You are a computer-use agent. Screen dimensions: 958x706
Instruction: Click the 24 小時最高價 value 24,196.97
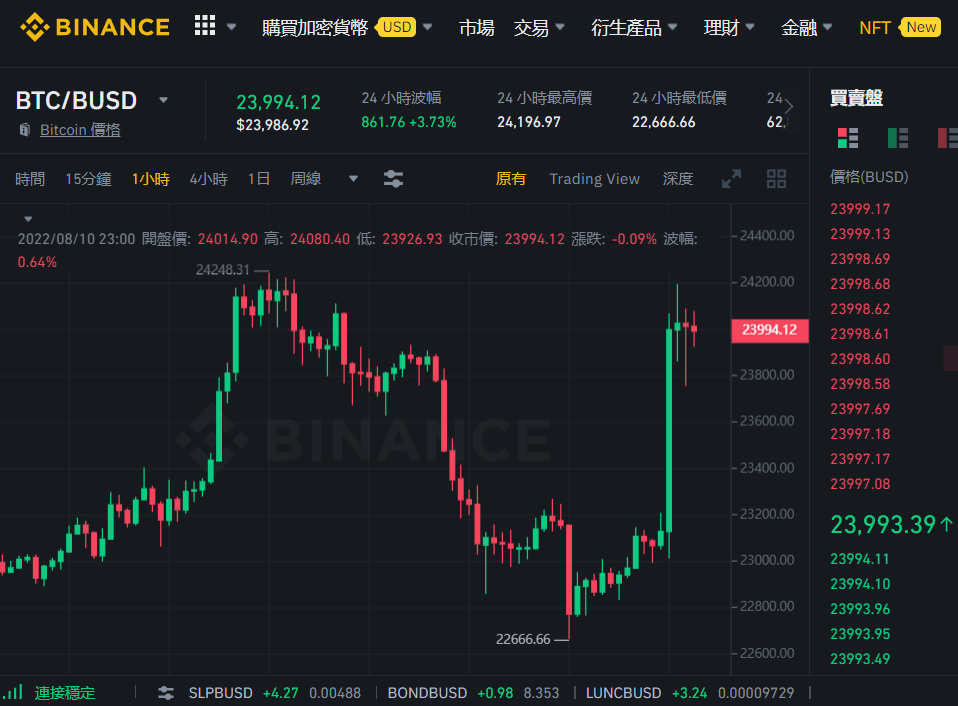tap(528, 122)
